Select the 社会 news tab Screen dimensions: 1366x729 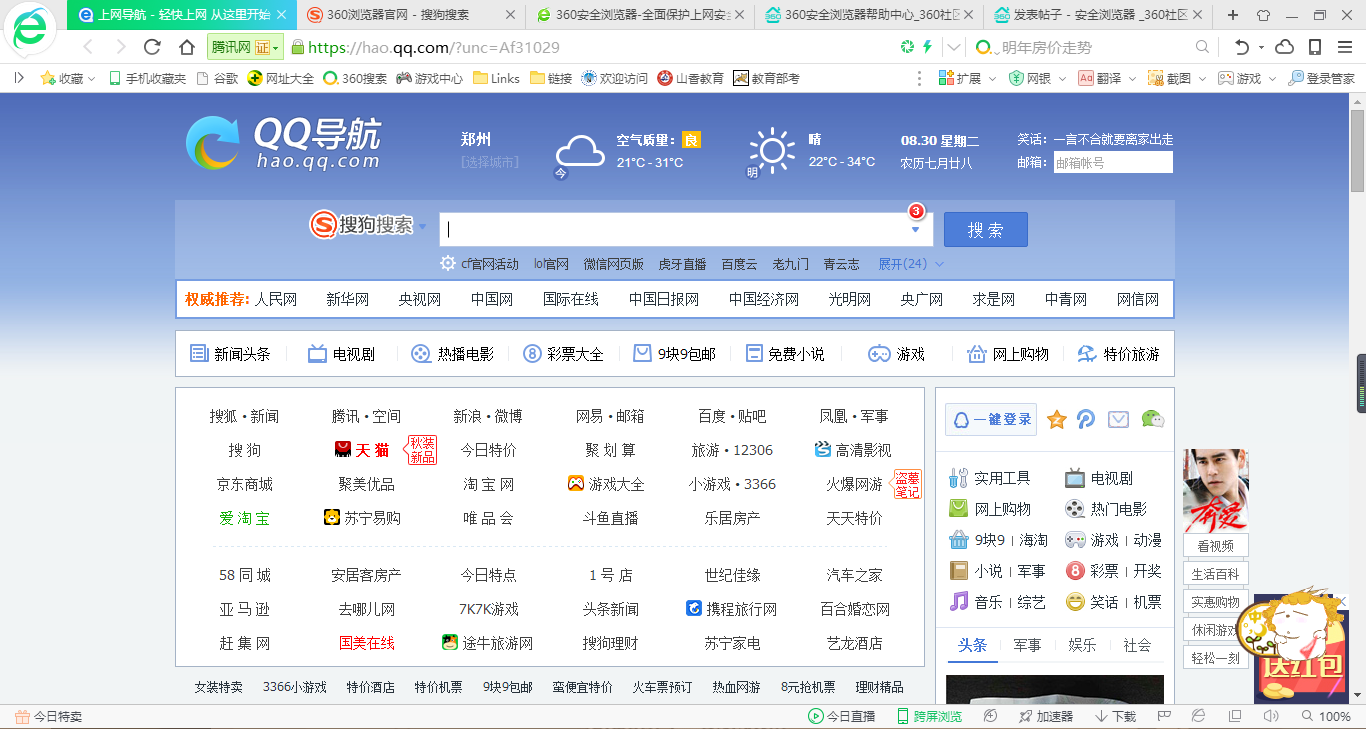1137,645
